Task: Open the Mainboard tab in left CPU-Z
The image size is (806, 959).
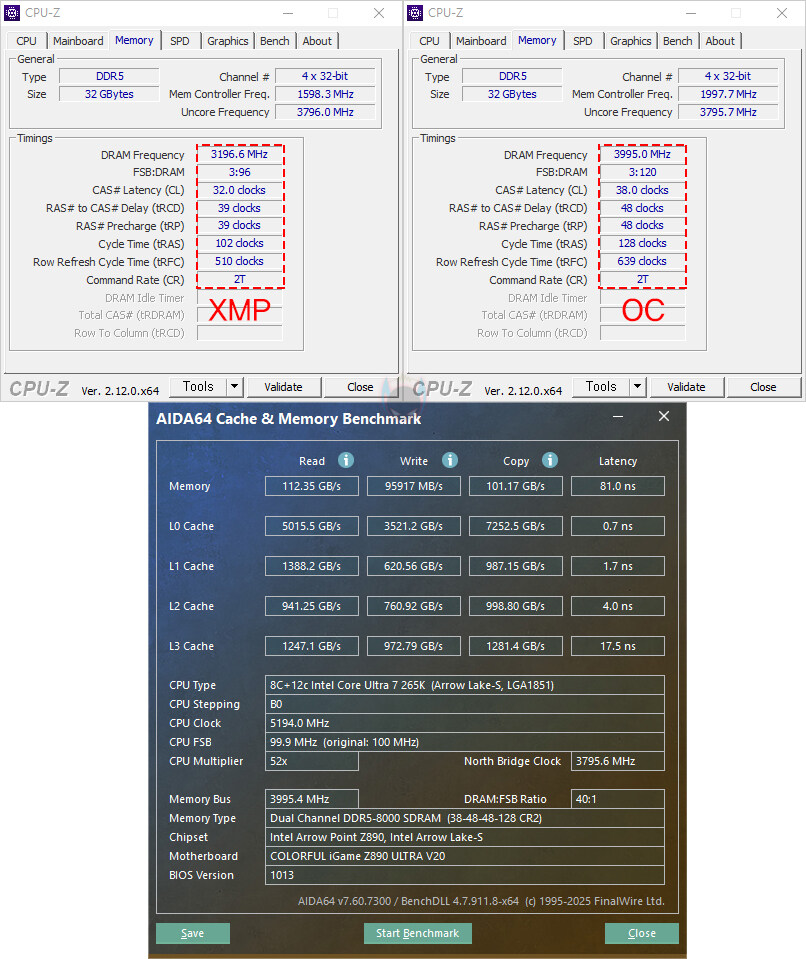Action: coord(78,41)
